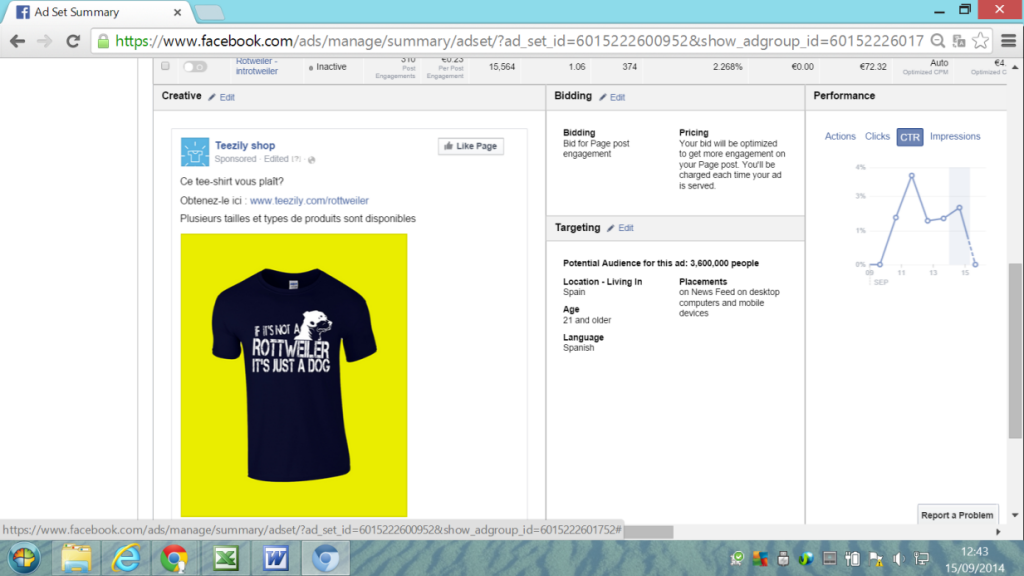The image size is (1024, 576).
Task: Go back with the browser back arrow
Action: 18,41
